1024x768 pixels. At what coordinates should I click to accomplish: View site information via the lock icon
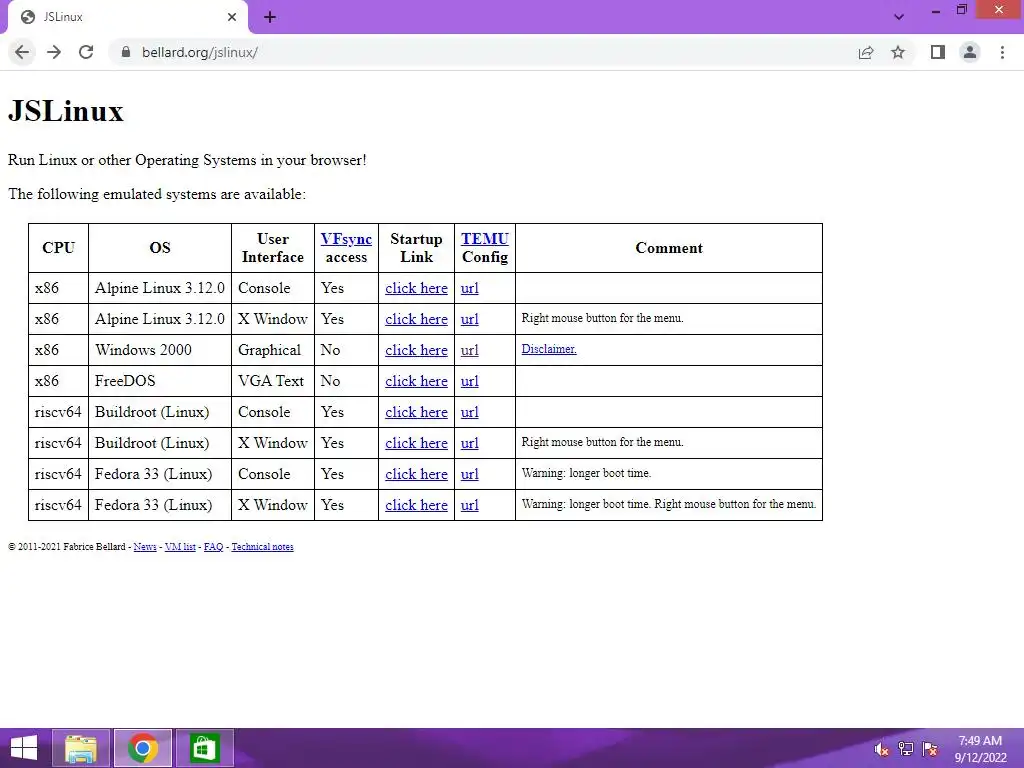point(126,52)
